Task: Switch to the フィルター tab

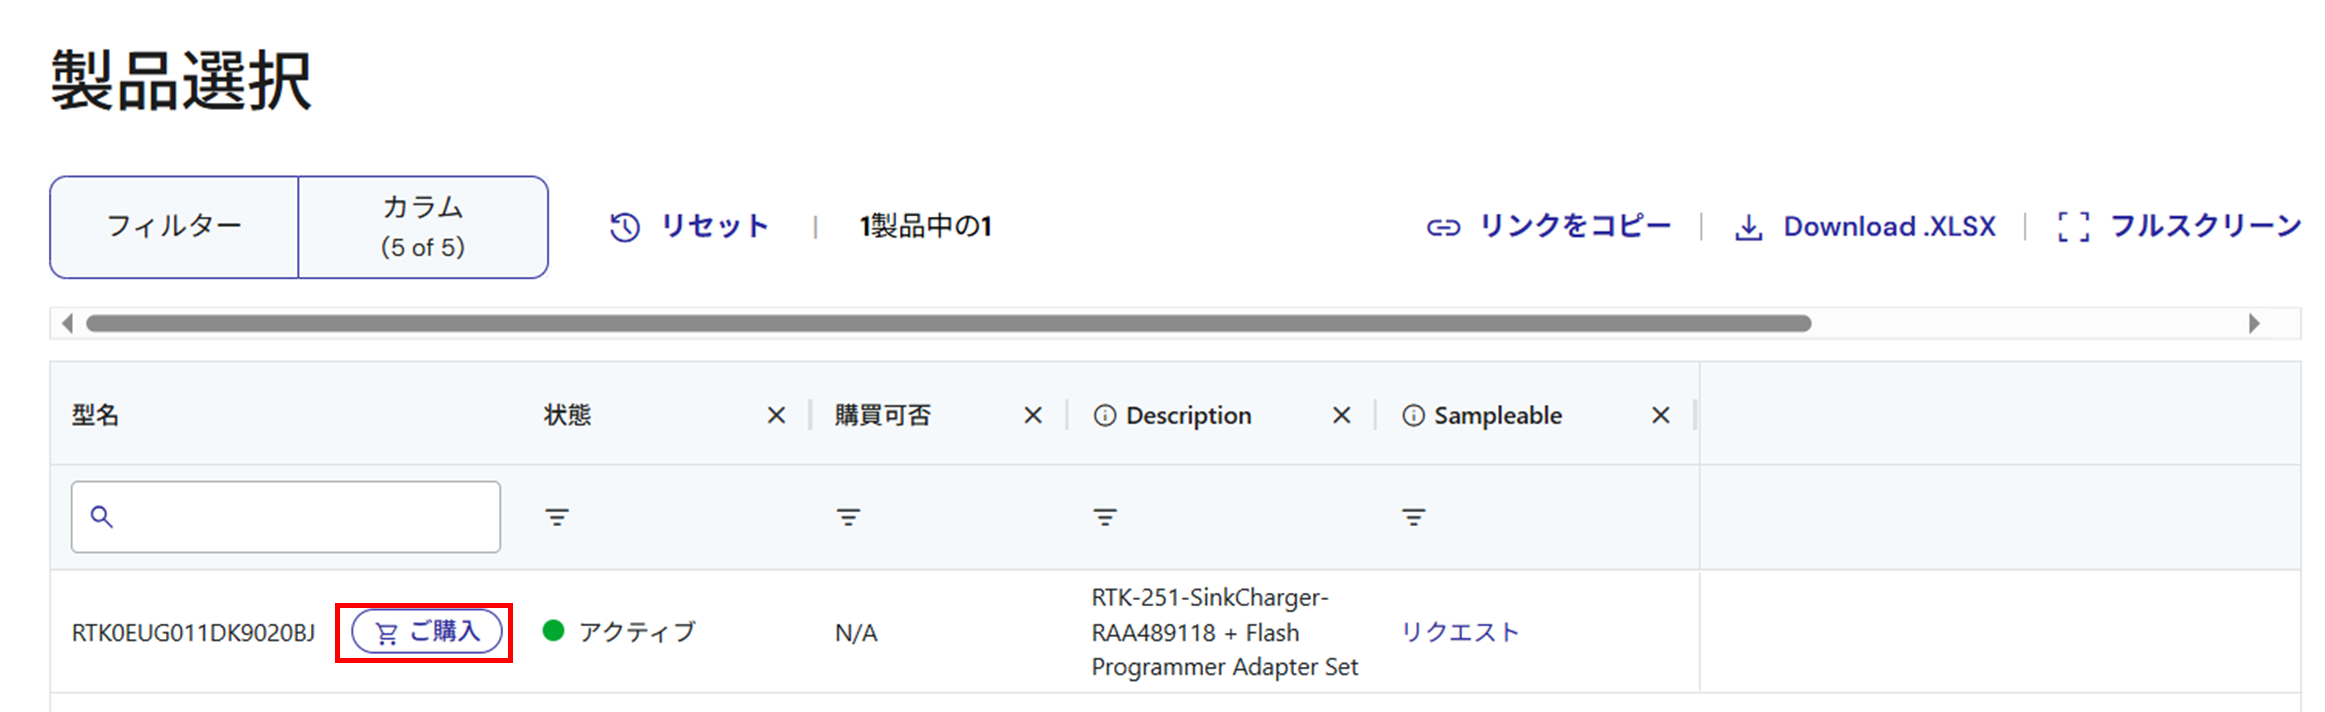Action: tap(174, 227)
